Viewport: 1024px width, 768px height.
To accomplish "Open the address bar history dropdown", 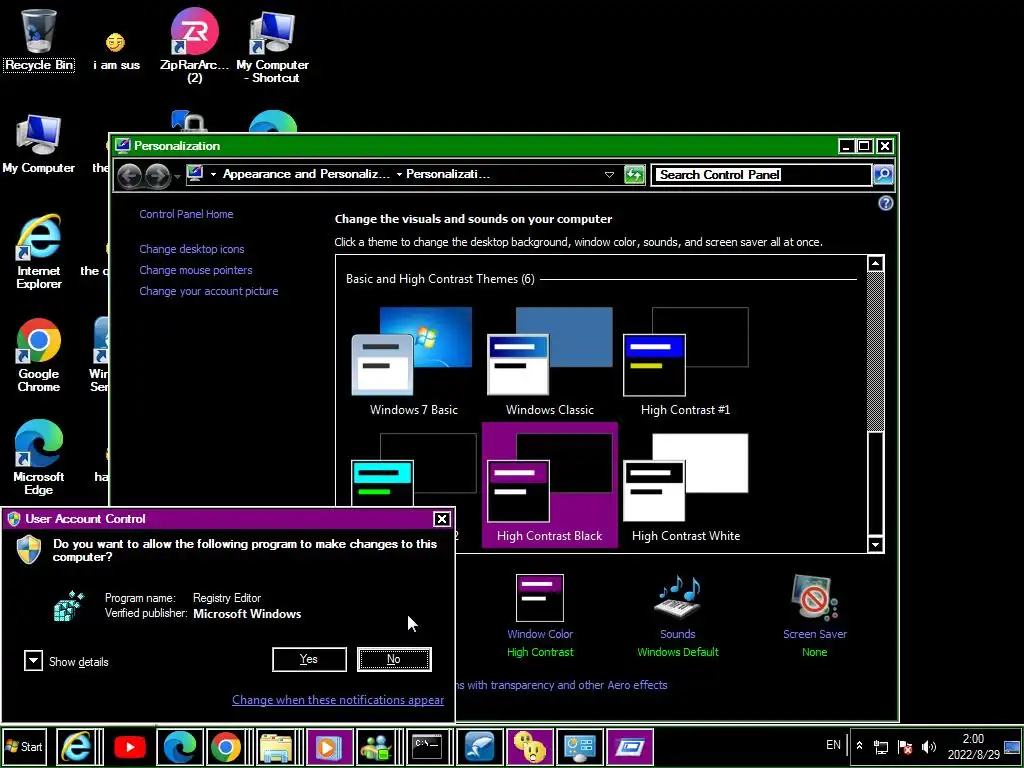I will (x=609, y=175).
